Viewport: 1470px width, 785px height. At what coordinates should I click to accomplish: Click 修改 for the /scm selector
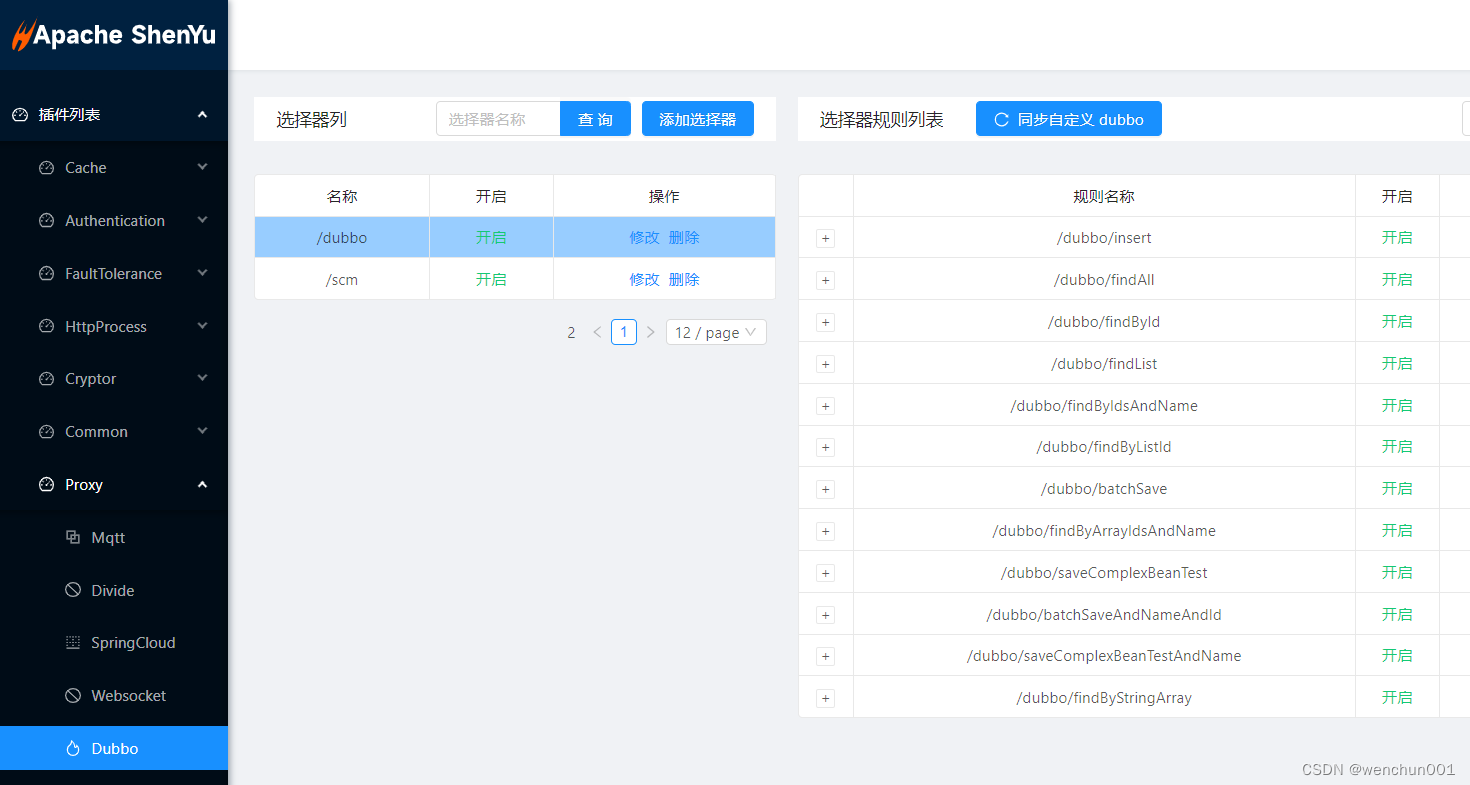(644, 280)
